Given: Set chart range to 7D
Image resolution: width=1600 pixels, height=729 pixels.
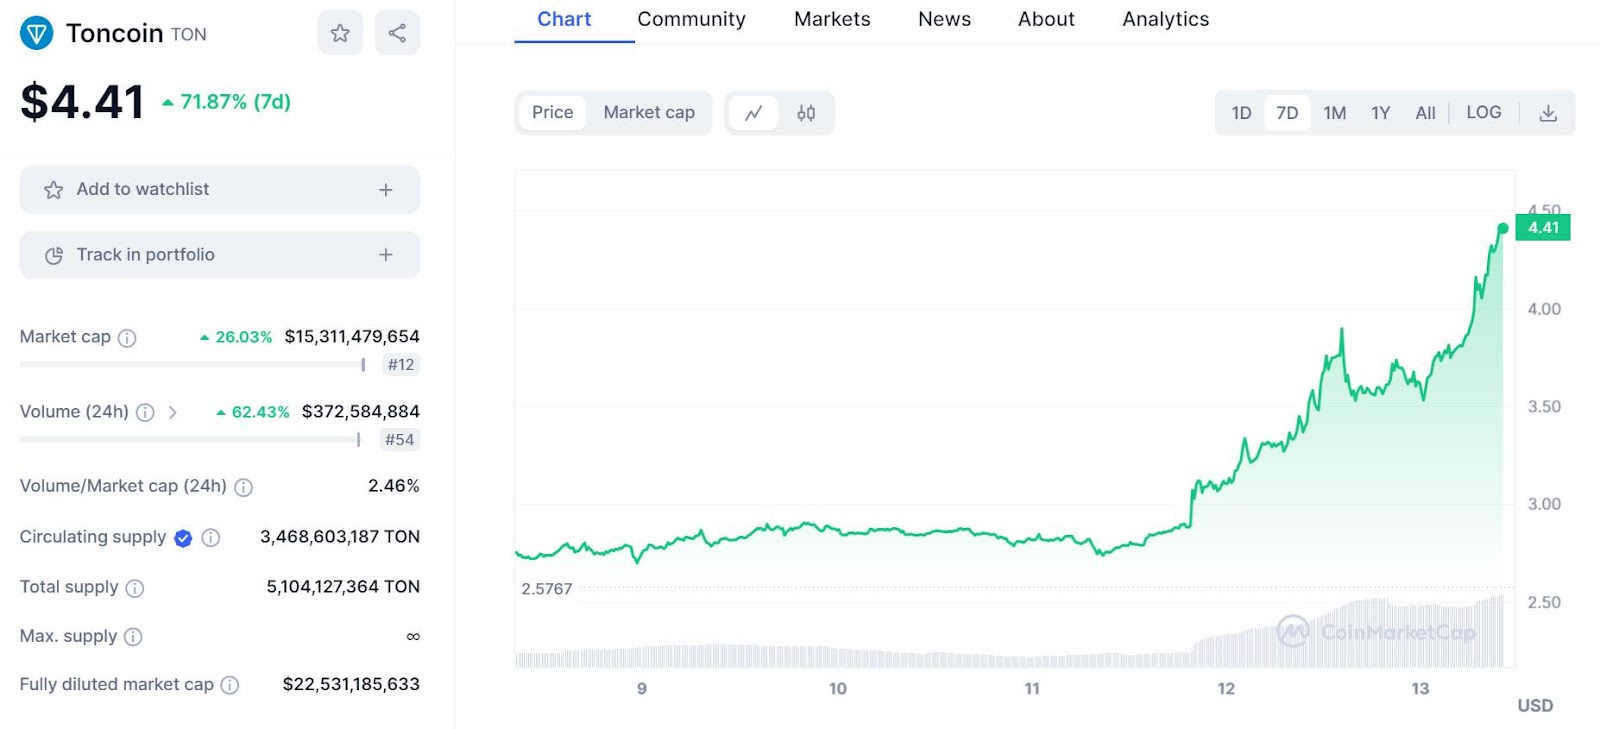Looking at the screenshot, I should point(1287,113).
